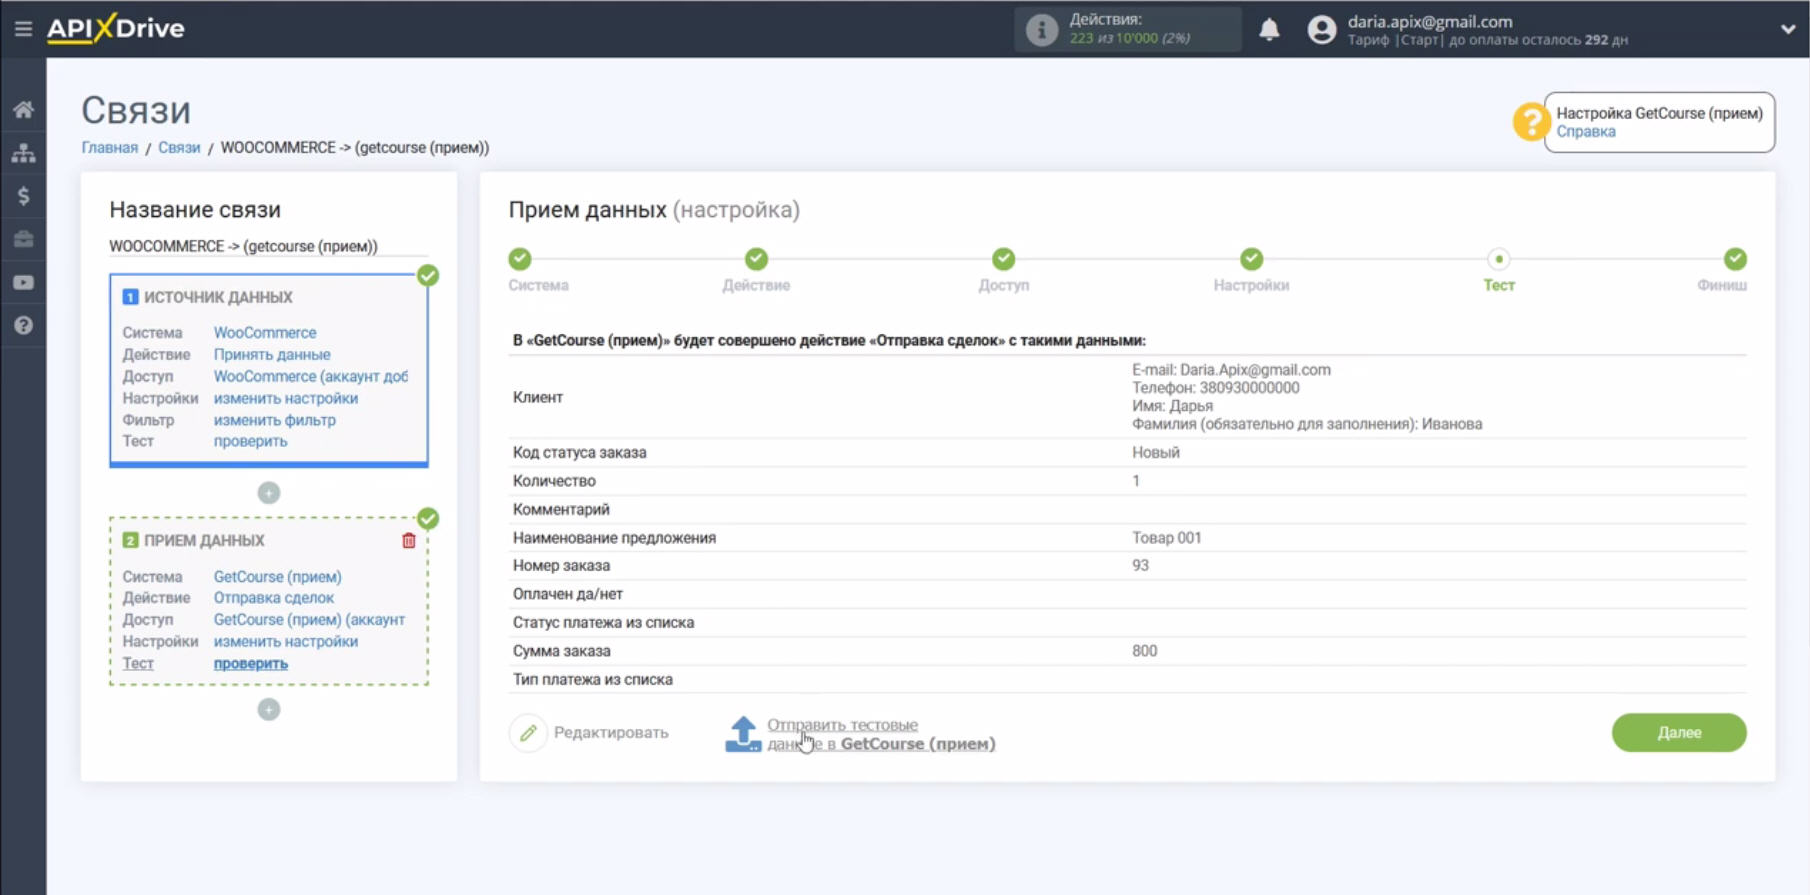The width and height of the screenshot is (1810, 895).
Task: Open the connections sitemap sidebar icon
Action: click(23, 153)
